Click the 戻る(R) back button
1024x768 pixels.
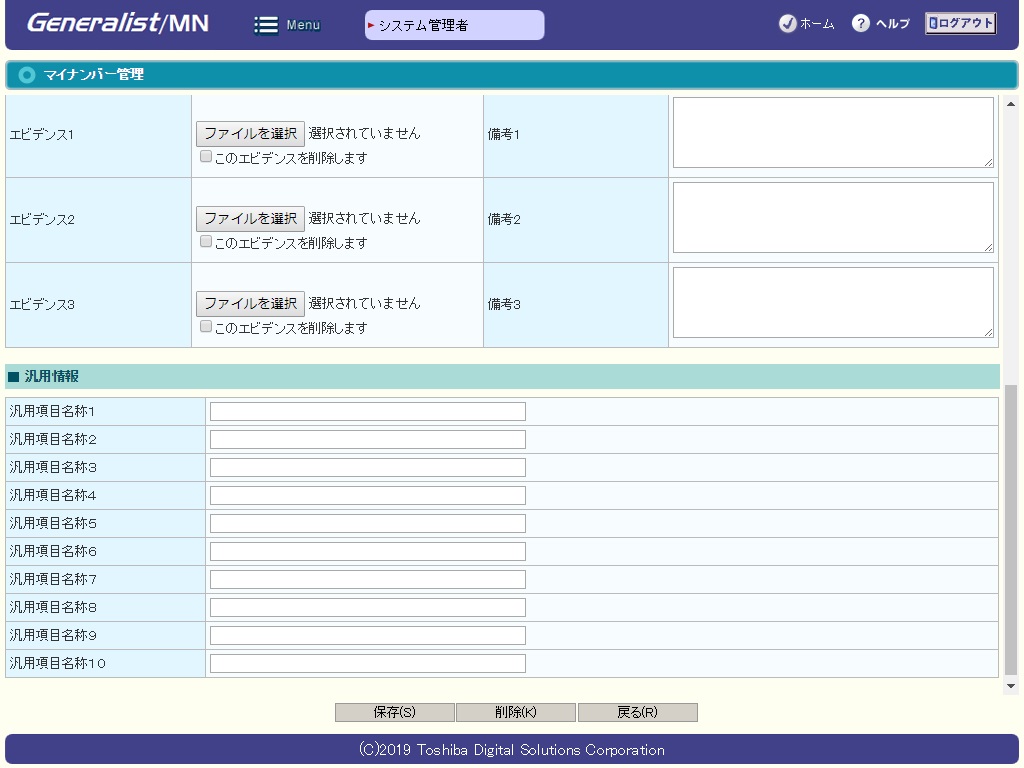point(637,713)
